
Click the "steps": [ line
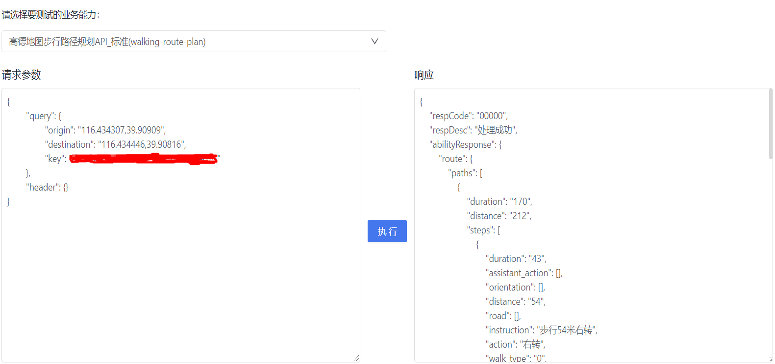(x=484, y=230)
